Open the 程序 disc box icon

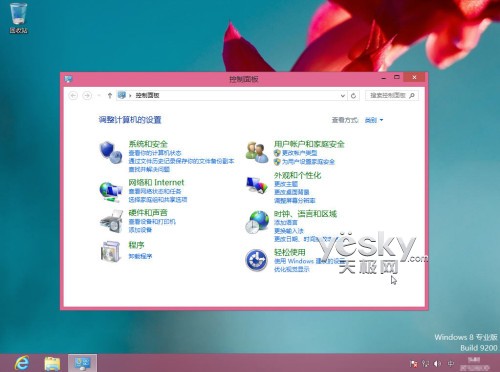tap(111, 252)
